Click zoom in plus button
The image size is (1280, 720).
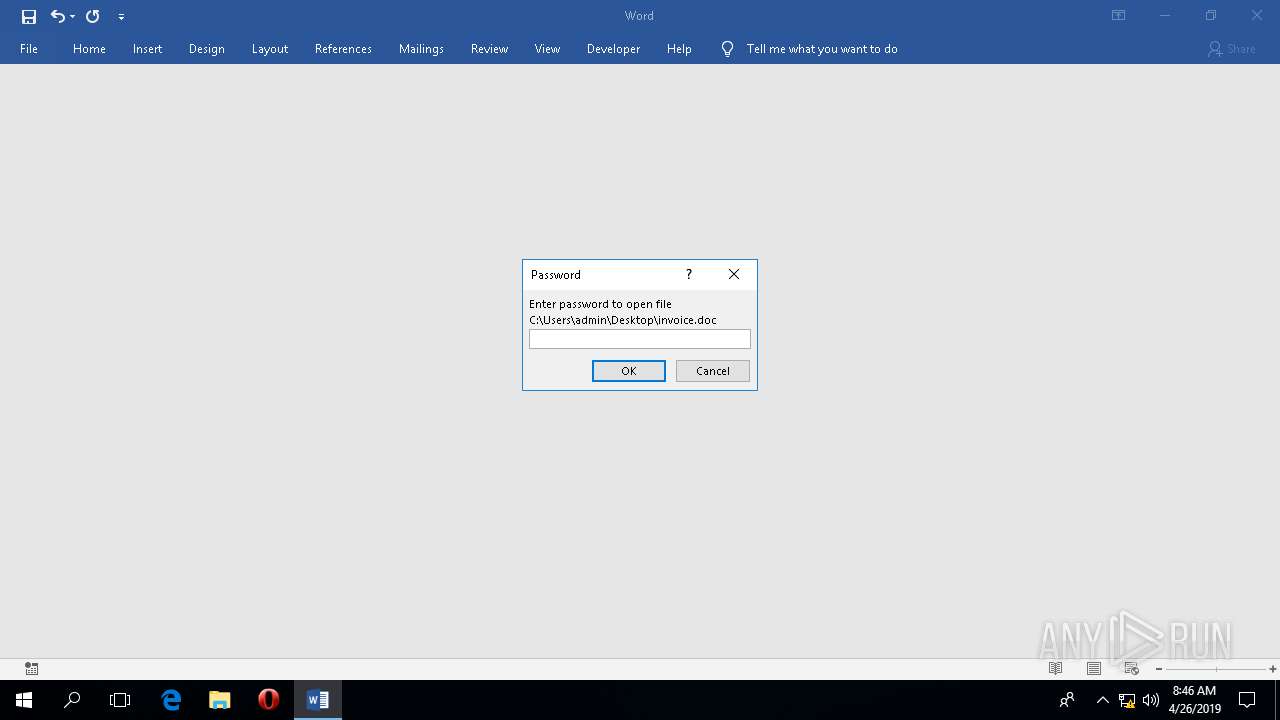coord(1272,669)
